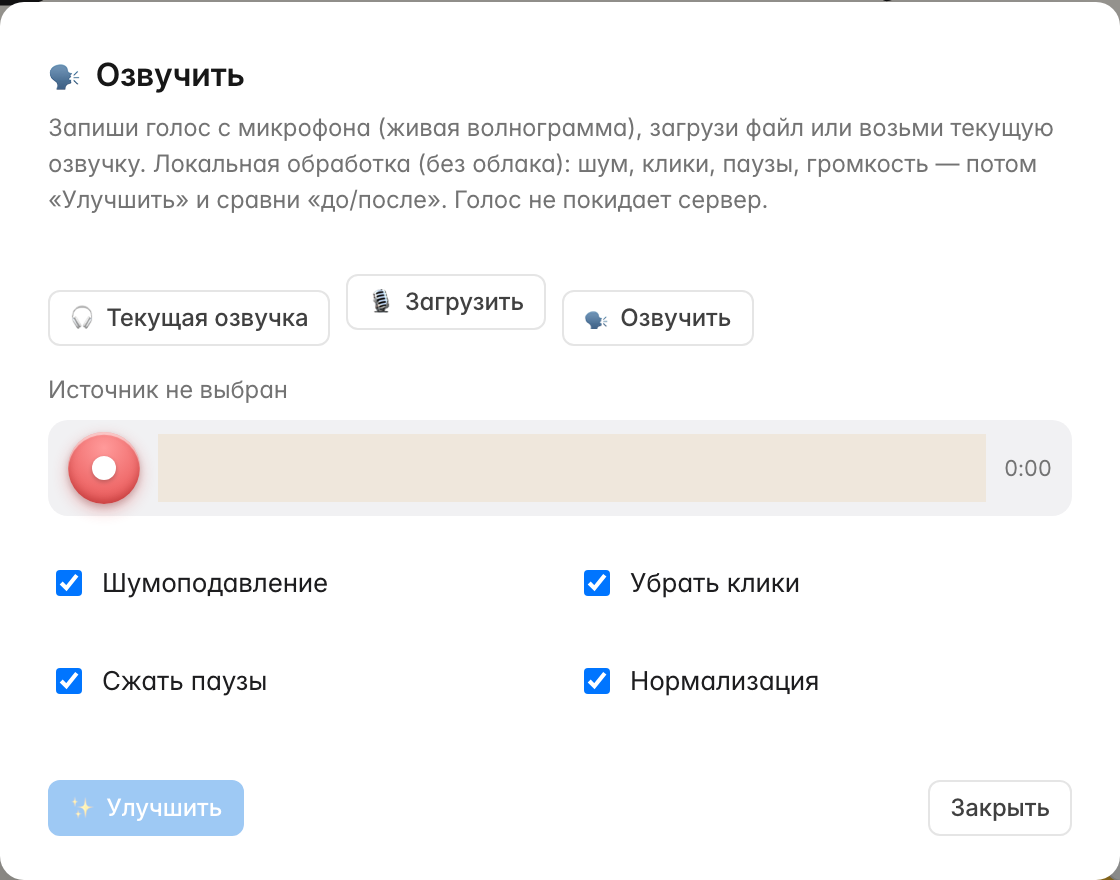Image resolution: width=1120 pixels, height=880 pixels.
Task: Close the dialog with Закрыть
Action: click(999, 808)
